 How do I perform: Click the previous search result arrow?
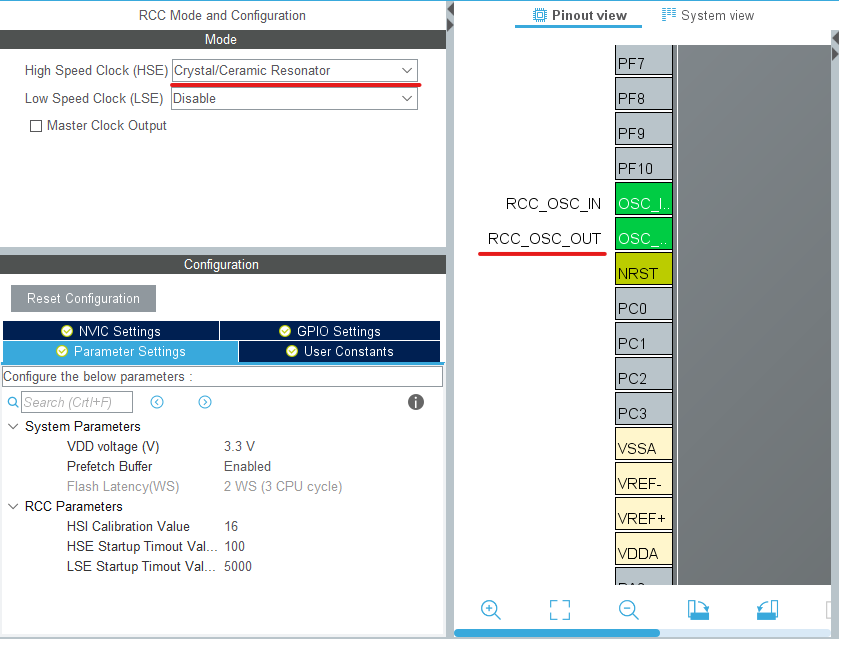[157, 402]
